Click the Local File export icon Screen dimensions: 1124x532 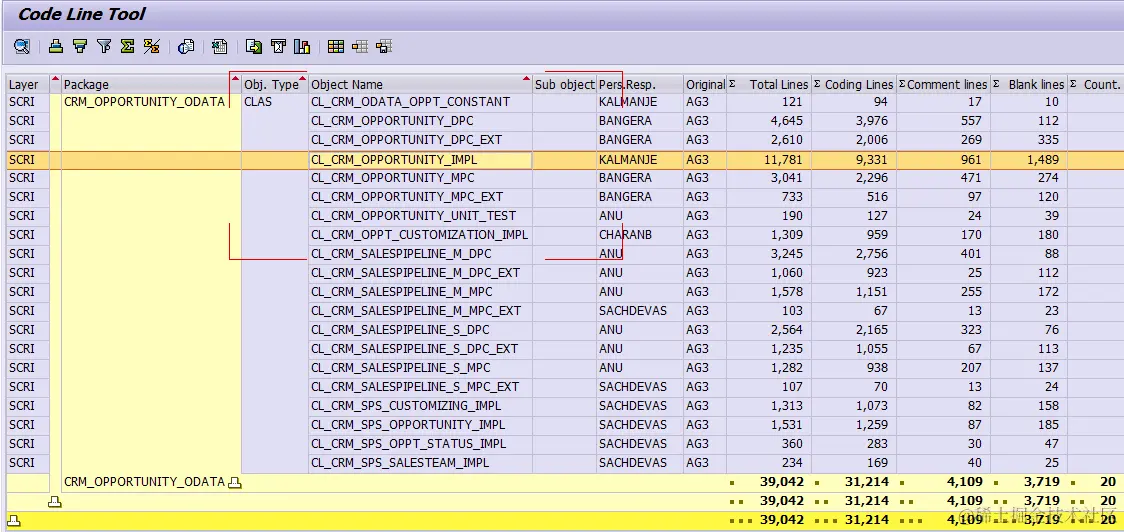(x=254, y=47)
